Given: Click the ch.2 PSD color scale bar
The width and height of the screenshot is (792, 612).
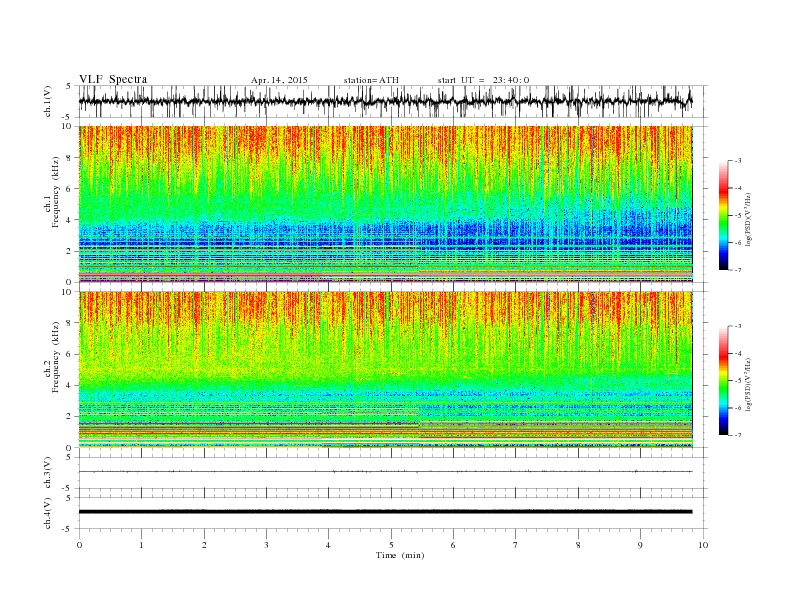Looking at the screenshot, I should pyautogui.click(x=723, y=380).
